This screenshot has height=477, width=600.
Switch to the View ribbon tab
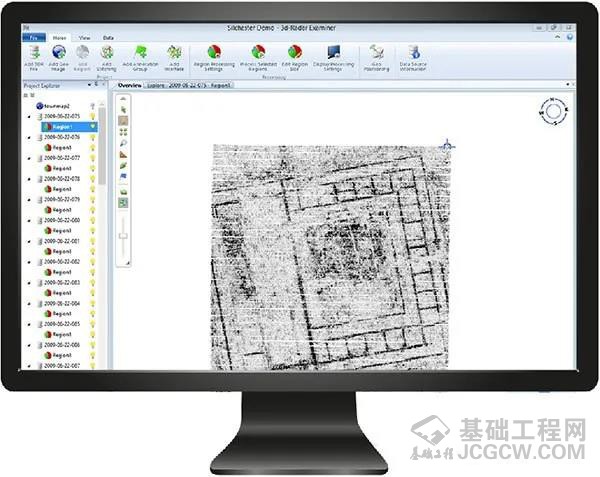point(83,36)
